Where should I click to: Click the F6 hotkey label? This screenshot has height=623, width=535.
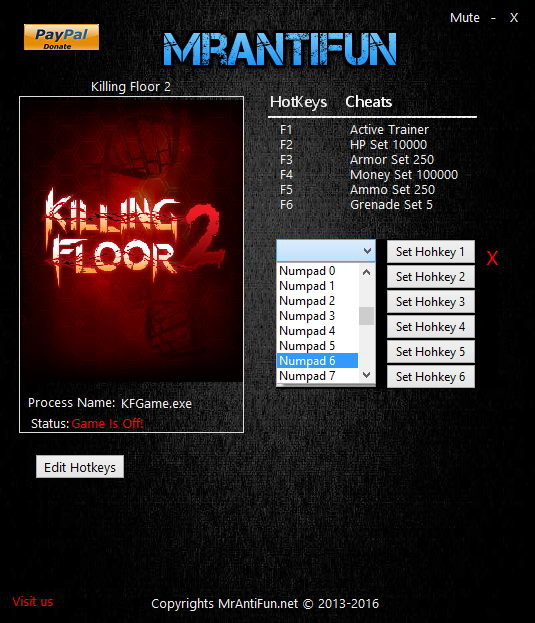click(x=286, y=205)
